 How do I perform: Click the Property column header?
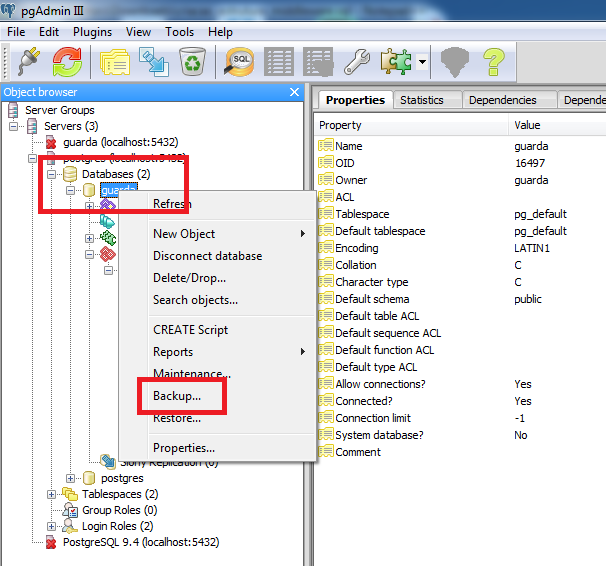coord(412,125)
